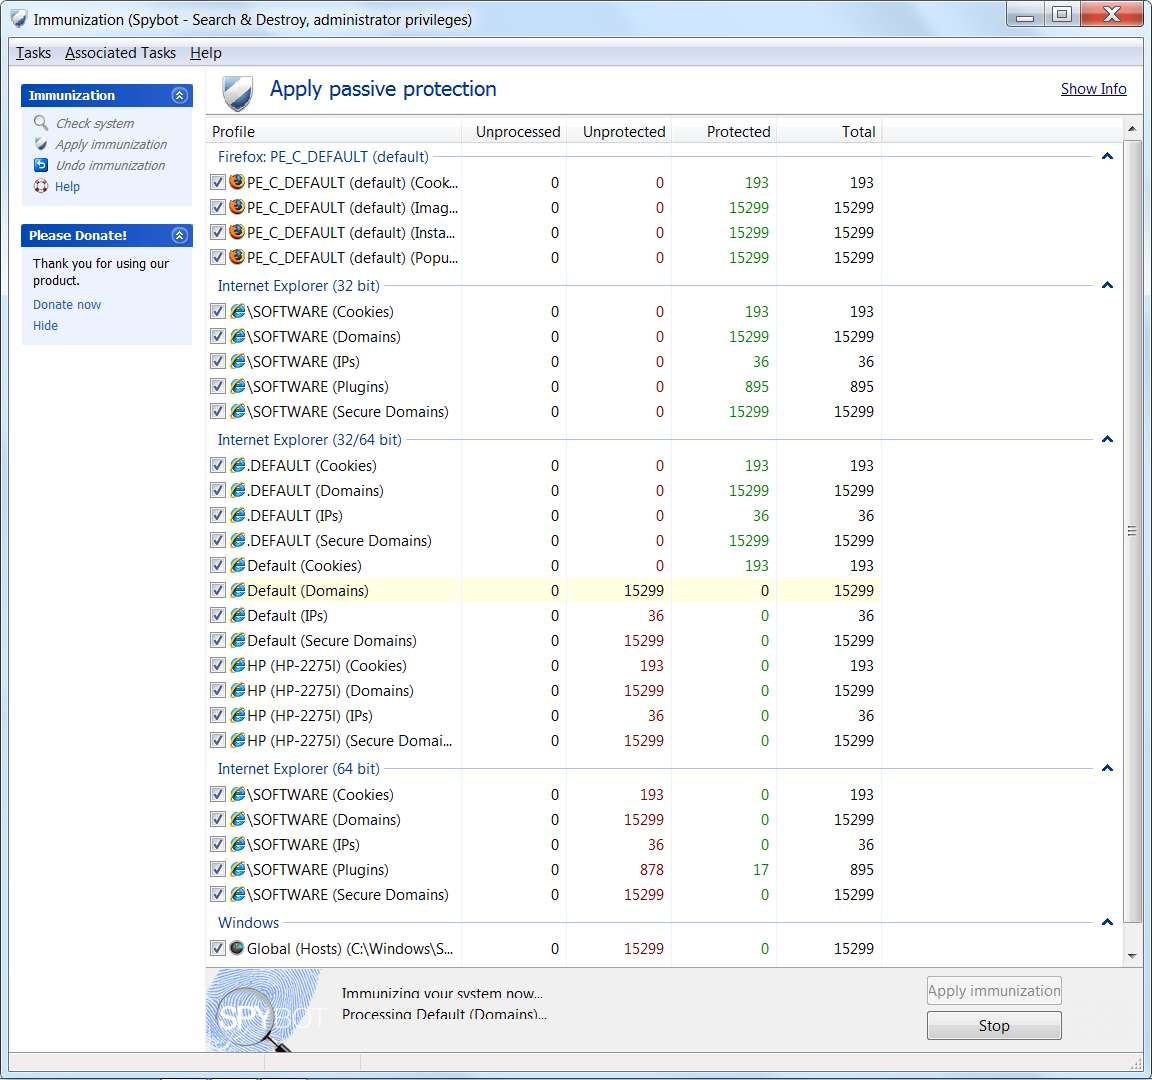Uncheck Global (Hosts) checkbox
The height and width of the screenshot is (1080, 1152).
(x=217, y=948)
